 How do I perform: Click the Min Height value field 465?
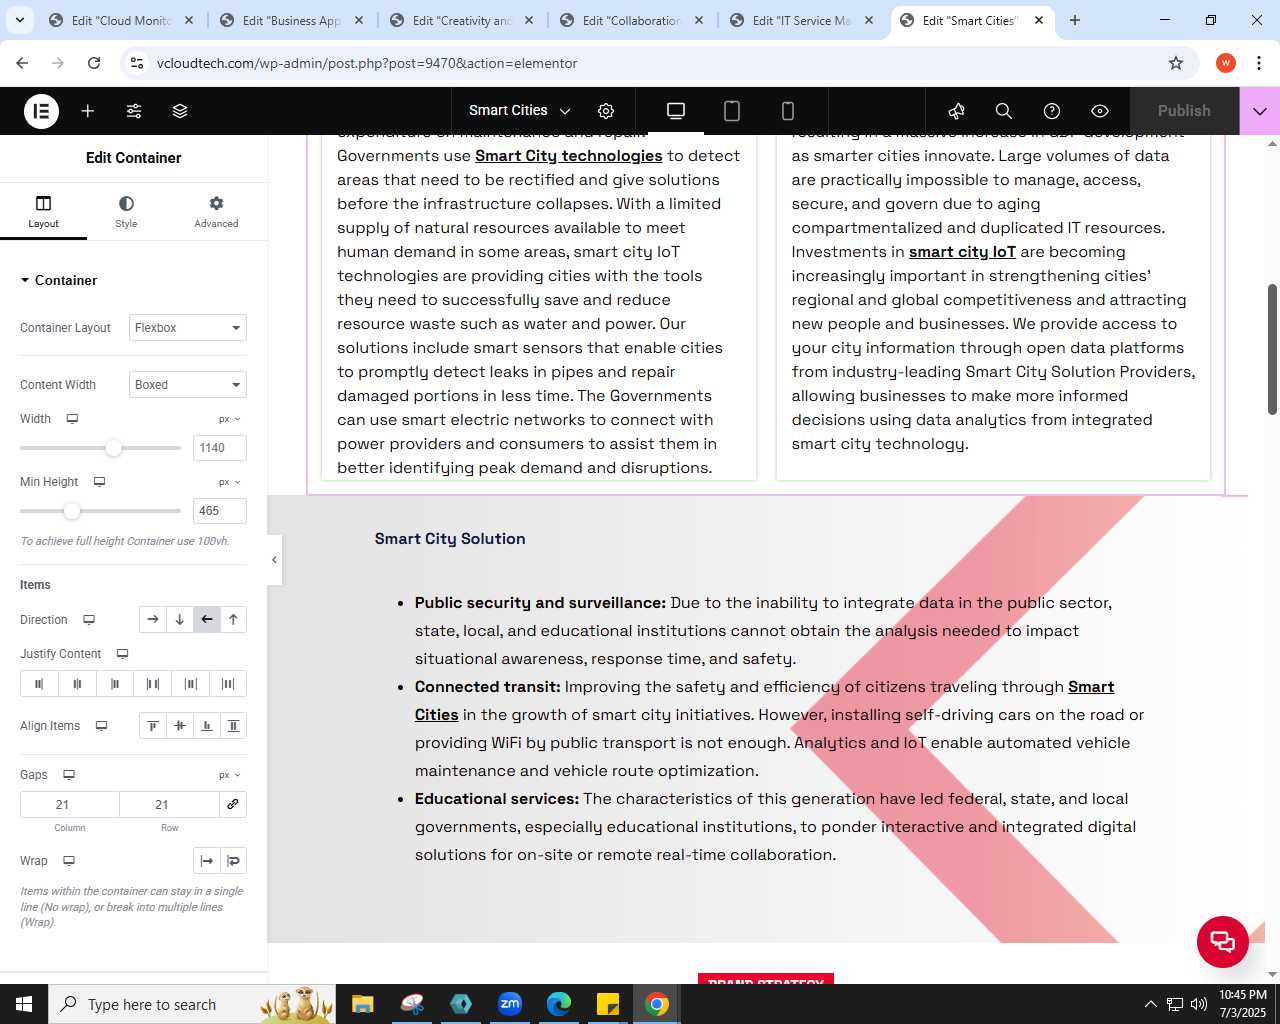coord(219,511)
